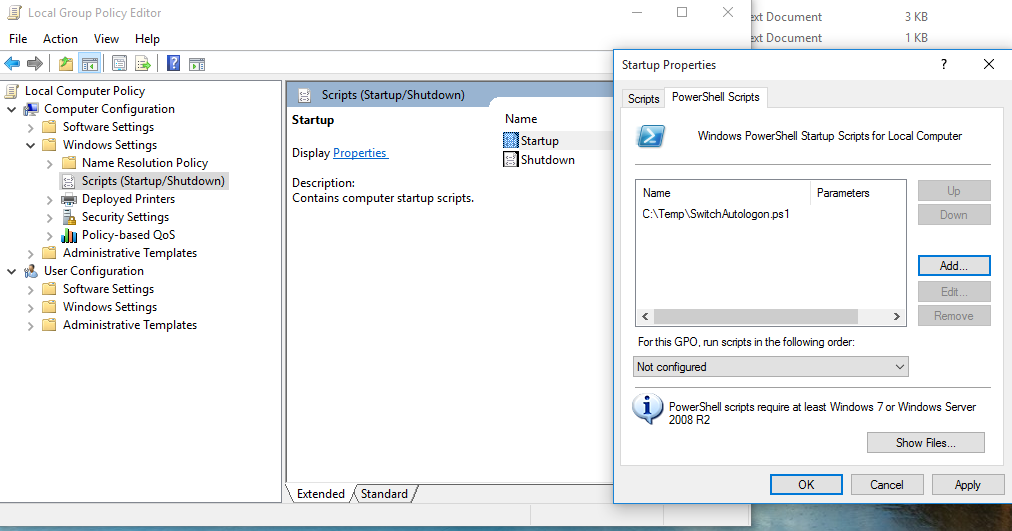The width and height of the screenshot is (1012, 531).
Task: Expand Administrative Templates under Computer Configuration
Action: pyautogui.click(x=30, y=254)
